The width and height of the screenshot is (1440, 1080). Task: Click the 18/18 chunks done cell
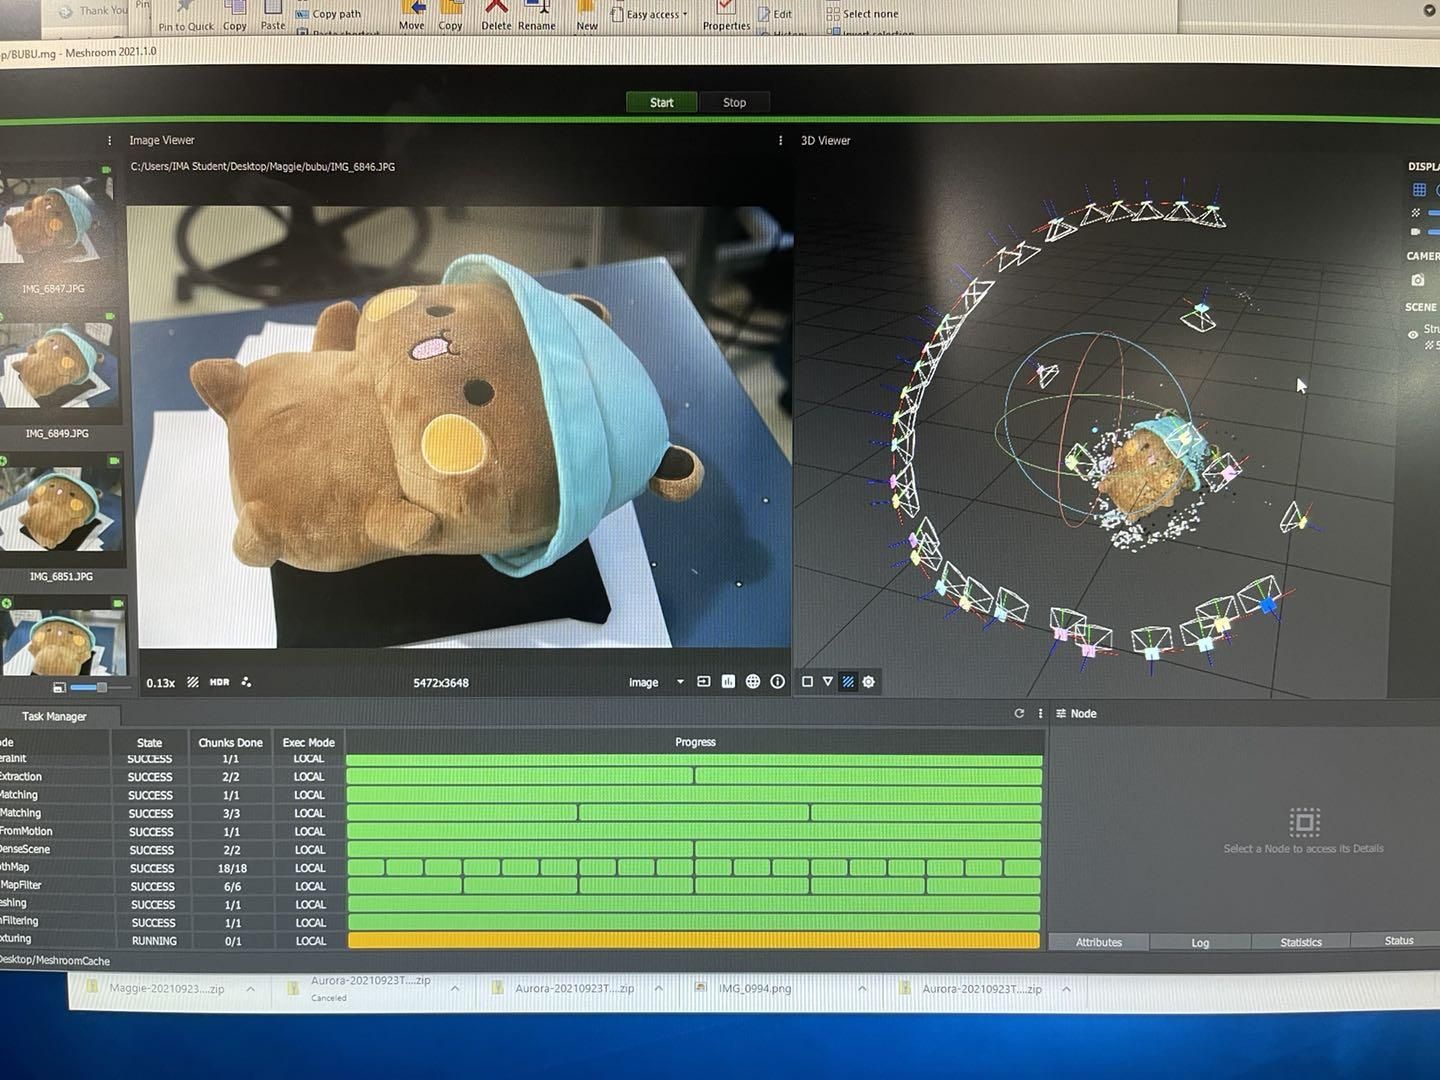tap(232, 868)
